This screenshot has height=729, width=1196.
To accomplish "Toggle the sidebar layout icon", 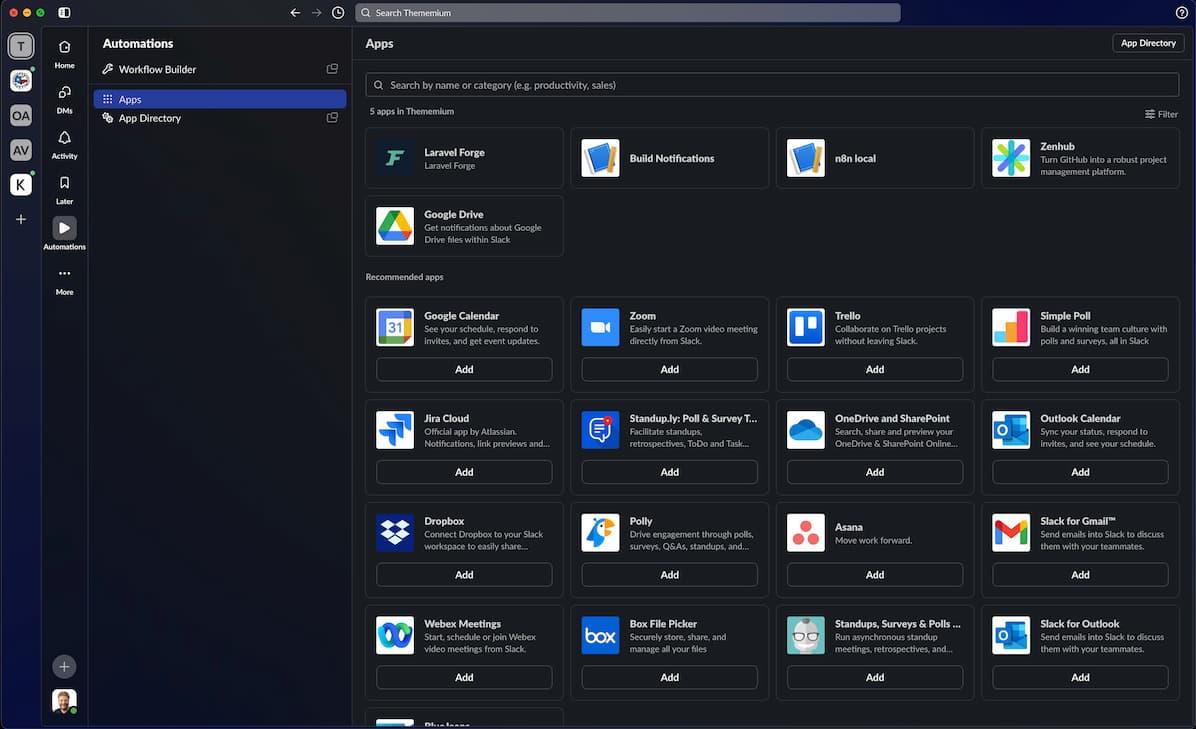I will click(x=64, y=13).
